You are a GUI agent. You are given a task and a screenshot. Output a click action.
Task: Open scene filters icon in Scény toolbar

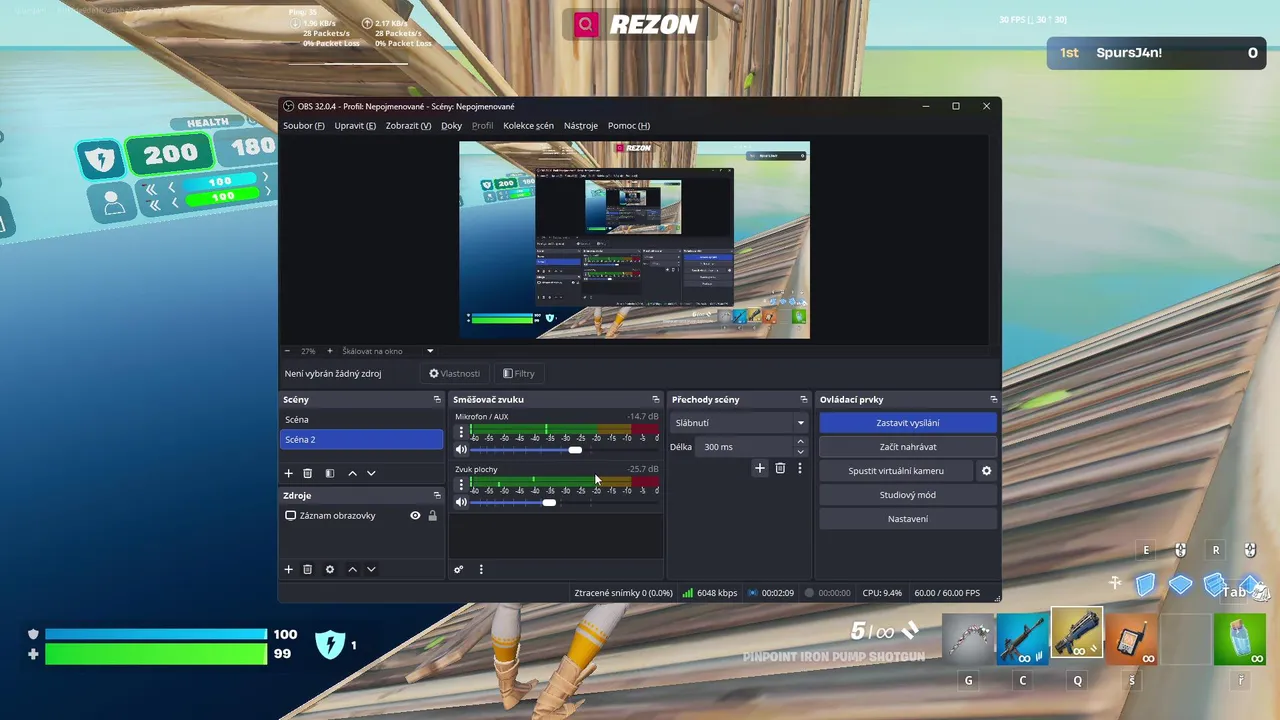[x=330, y=473]
